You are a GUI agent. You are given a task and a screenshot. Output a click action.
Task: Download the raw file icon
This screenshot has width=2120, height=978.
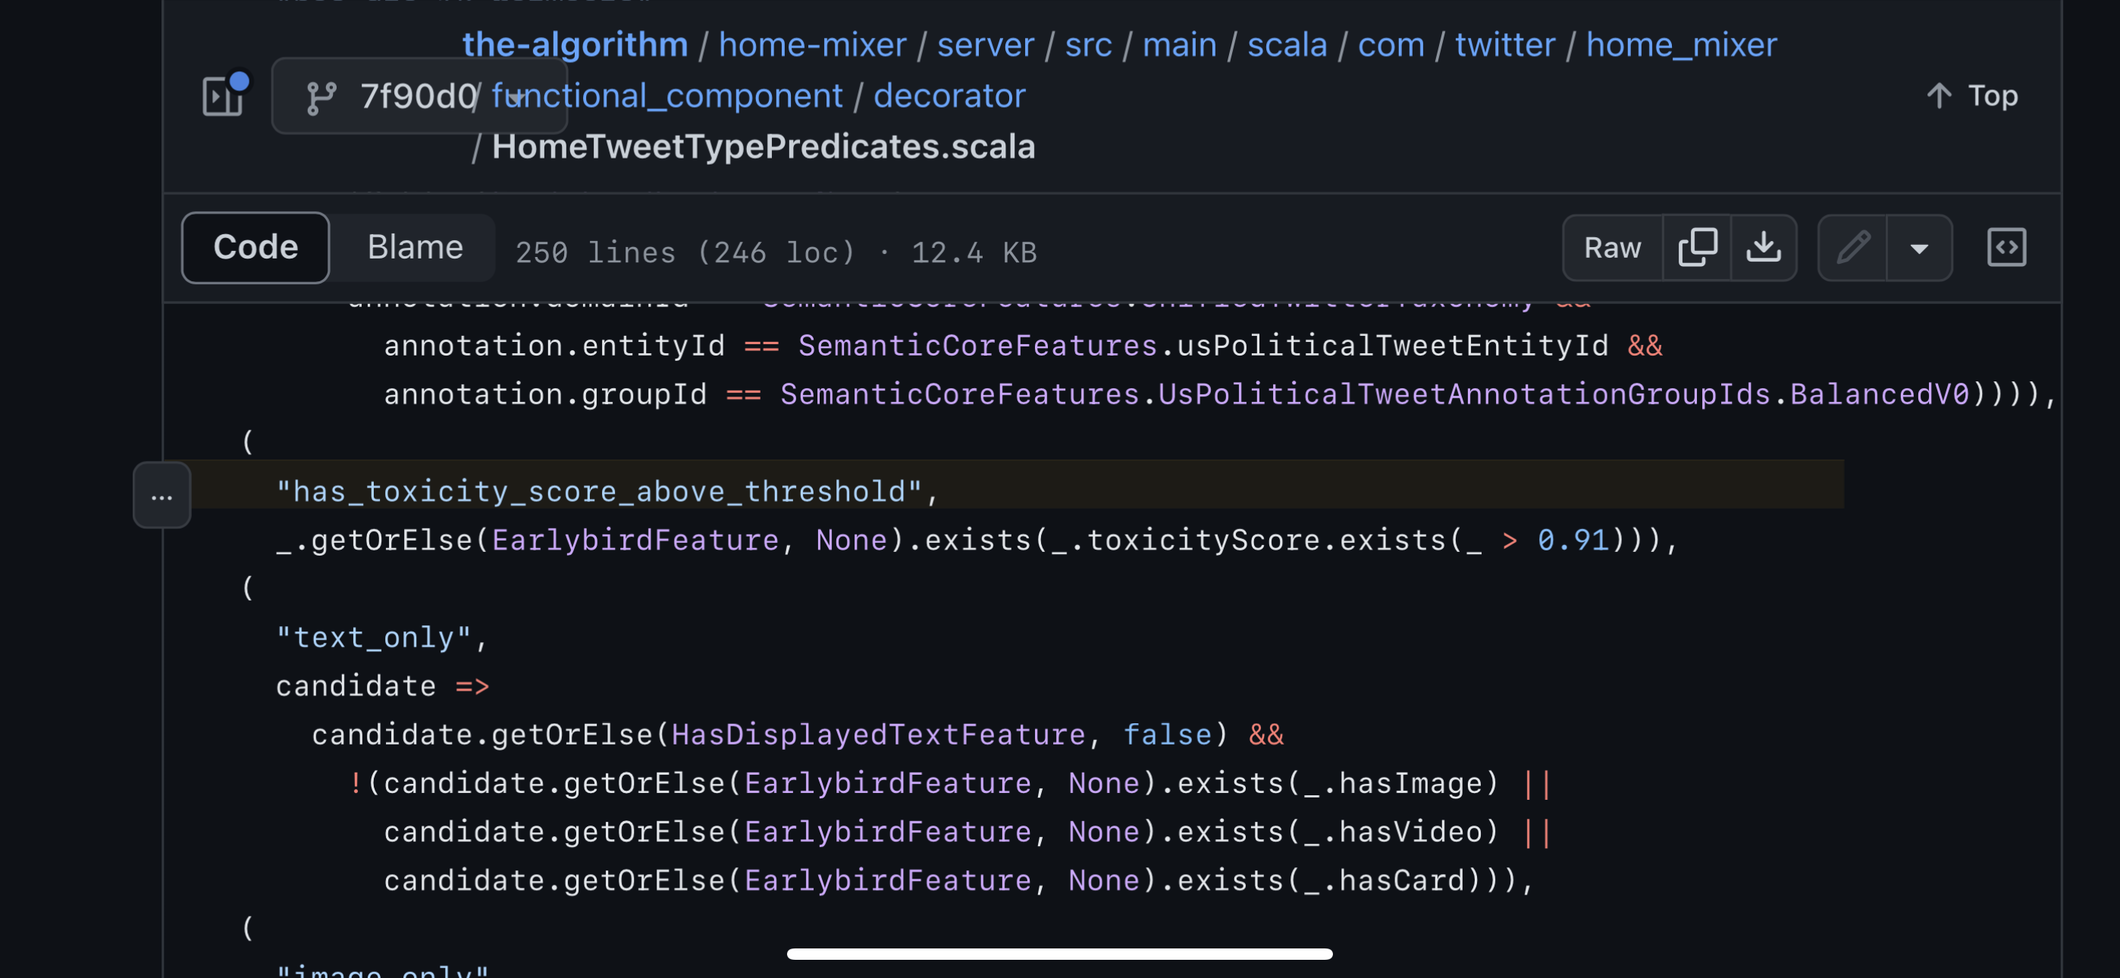point(1764,247)
